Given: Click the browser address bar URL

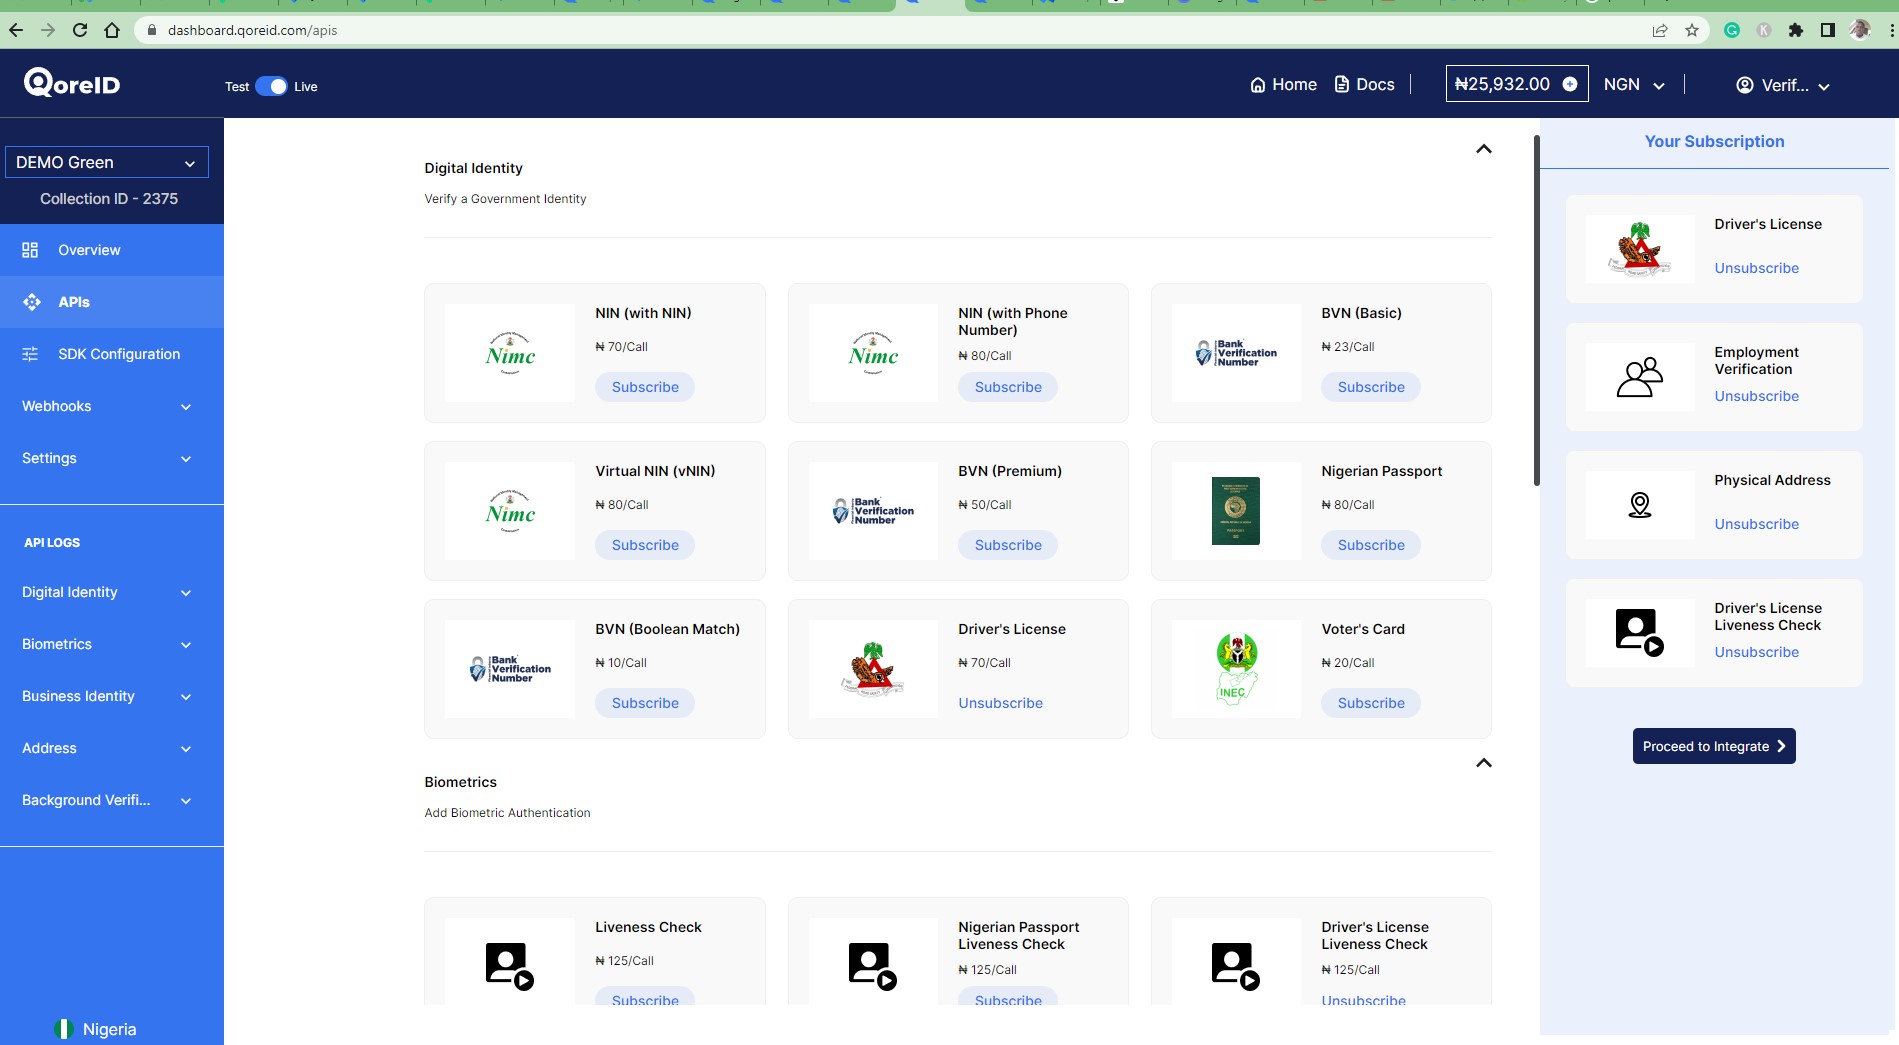Looking at the screenshot, I should [x=252, y=30].
